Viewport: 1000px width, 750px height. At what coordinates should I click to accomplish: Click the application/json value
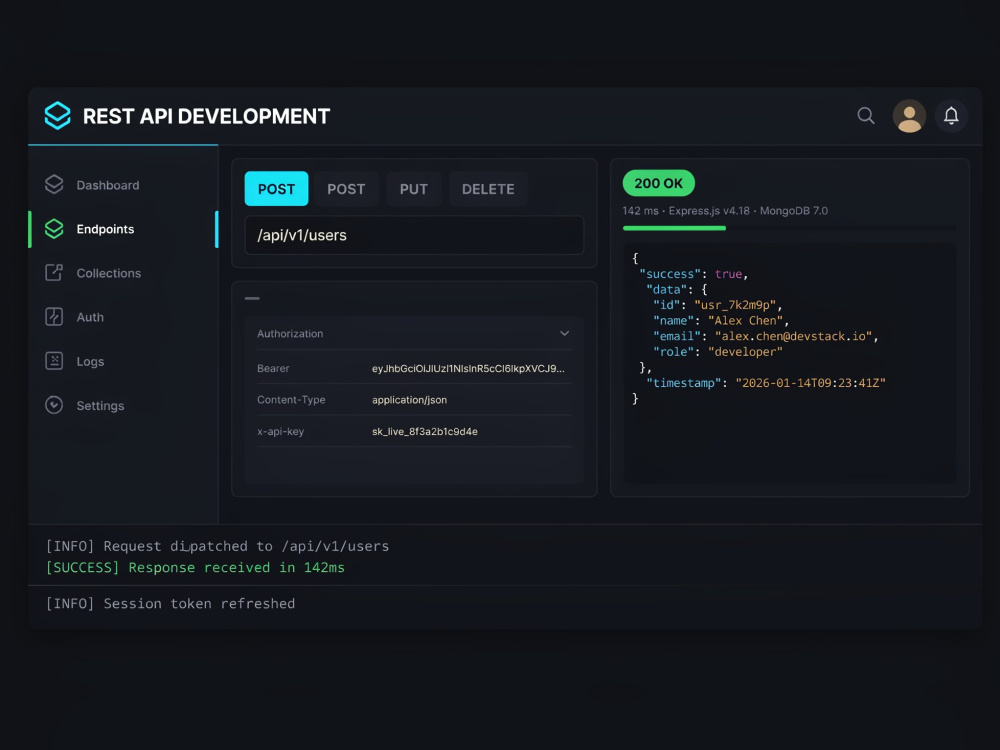point(409,400)
